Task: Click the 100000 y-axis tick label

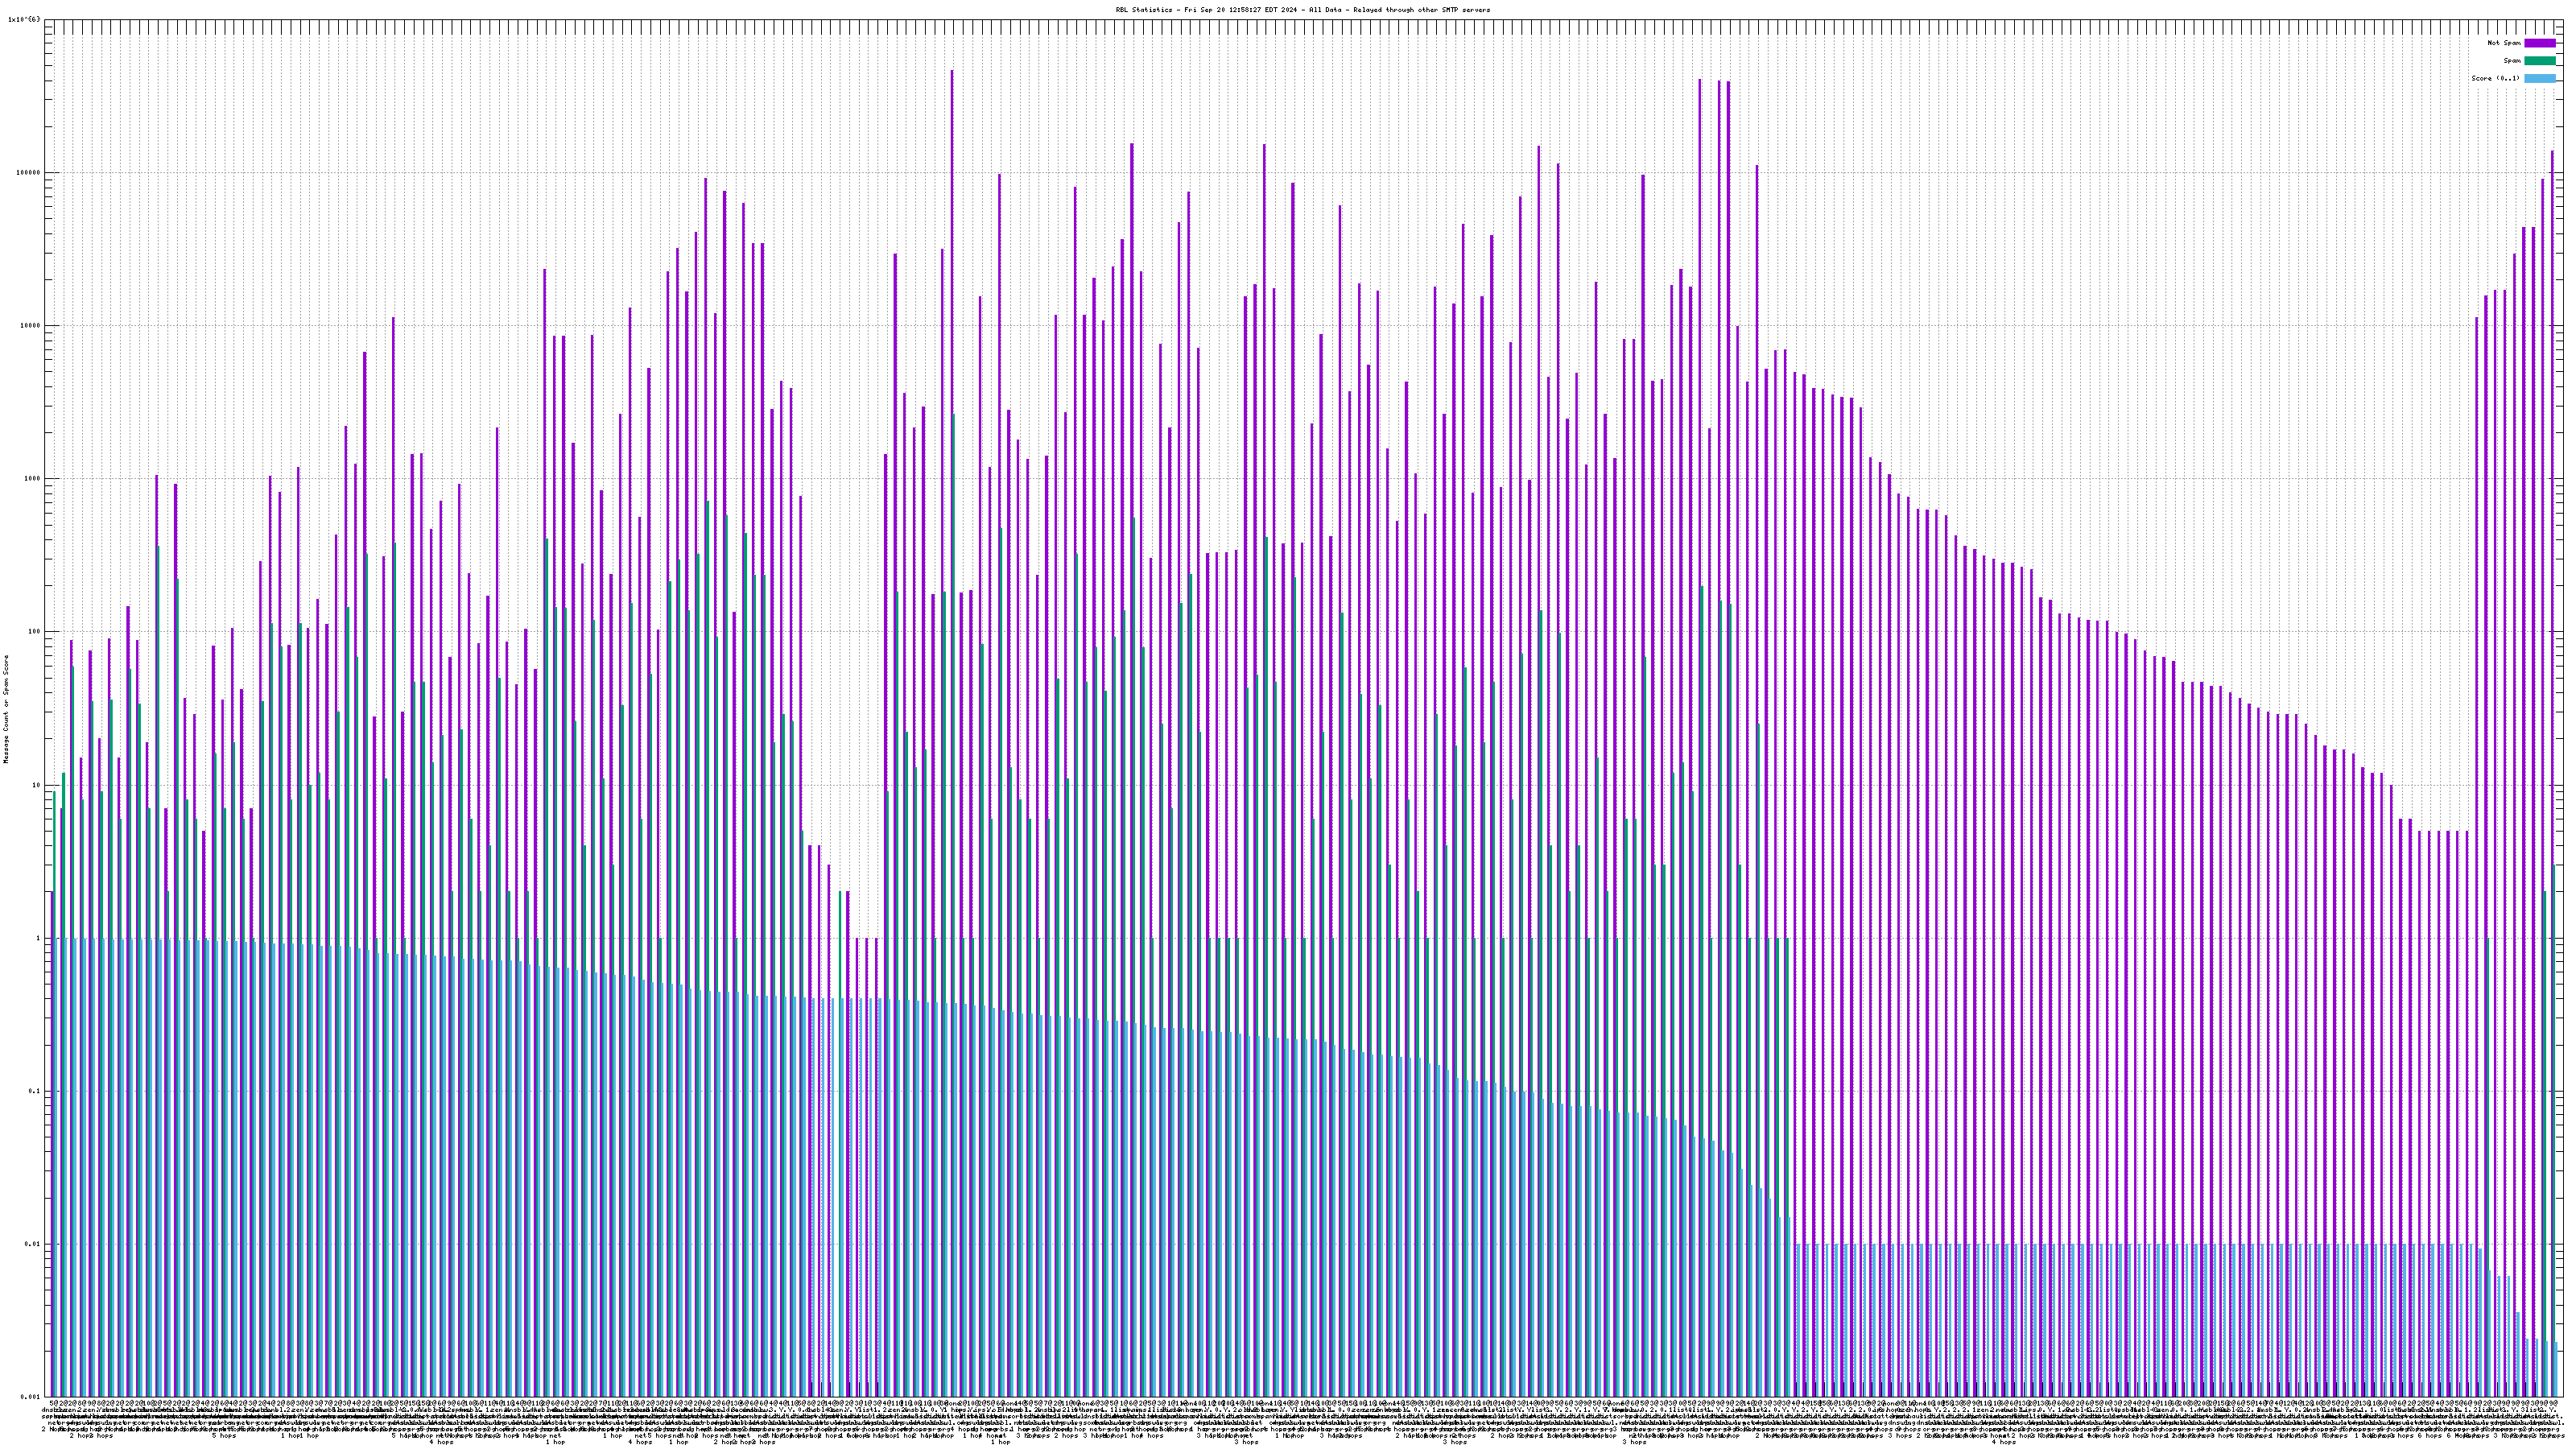Action: pos(30,172)
